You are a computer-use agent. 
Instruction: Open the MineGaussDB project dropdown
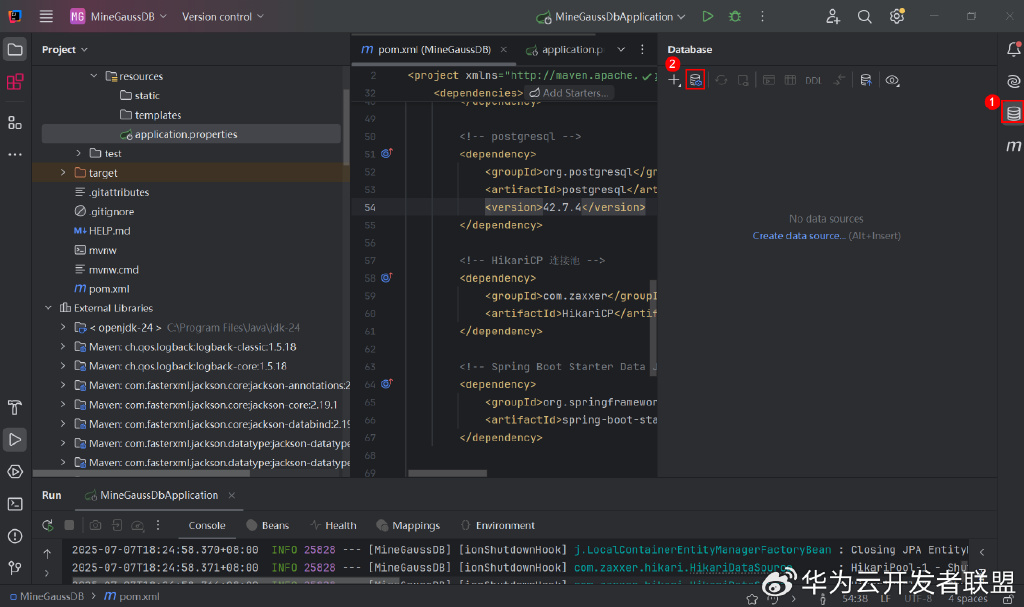pyautogui.click(x=118, y=16)
